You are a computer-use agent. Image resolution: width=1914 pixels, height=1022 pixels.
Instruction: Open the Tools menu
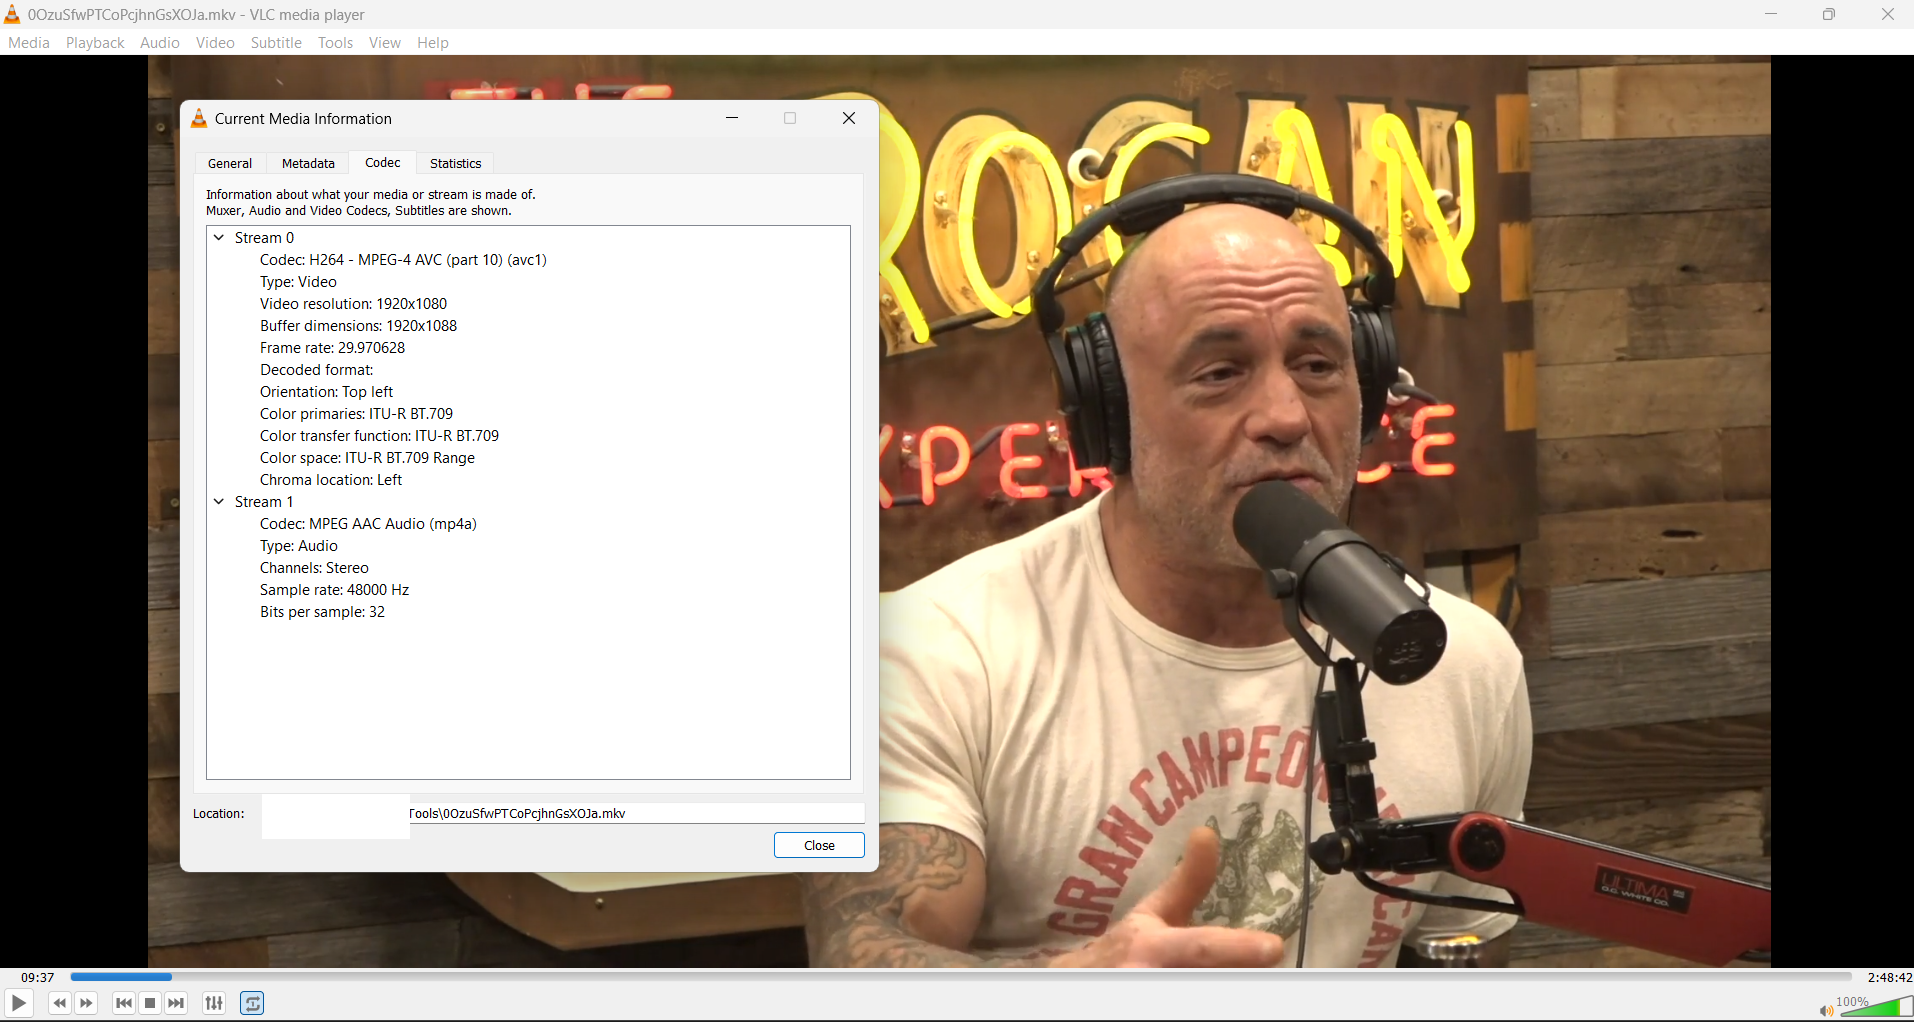click(x=335, y=42)
